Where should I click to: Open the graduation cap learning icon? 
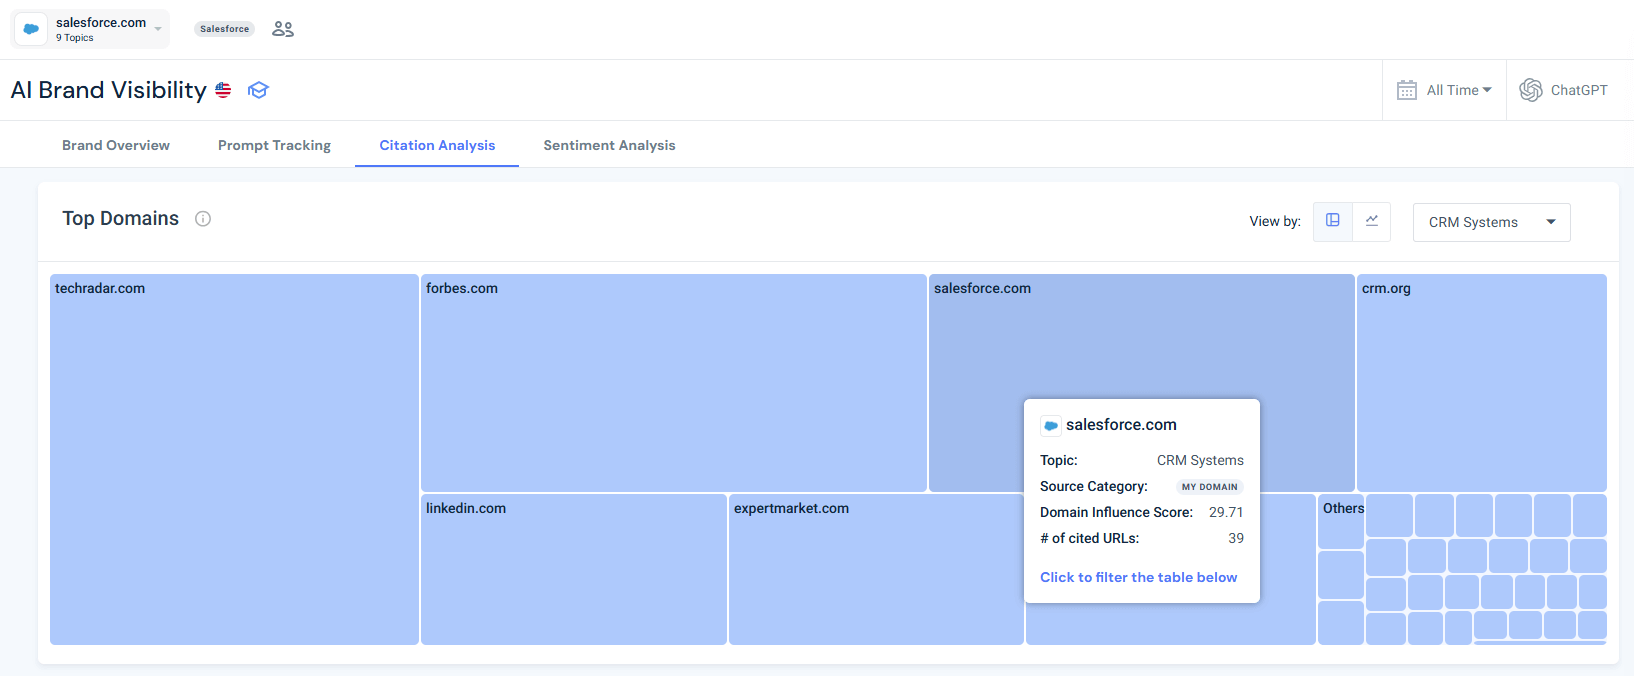(258, 90)
